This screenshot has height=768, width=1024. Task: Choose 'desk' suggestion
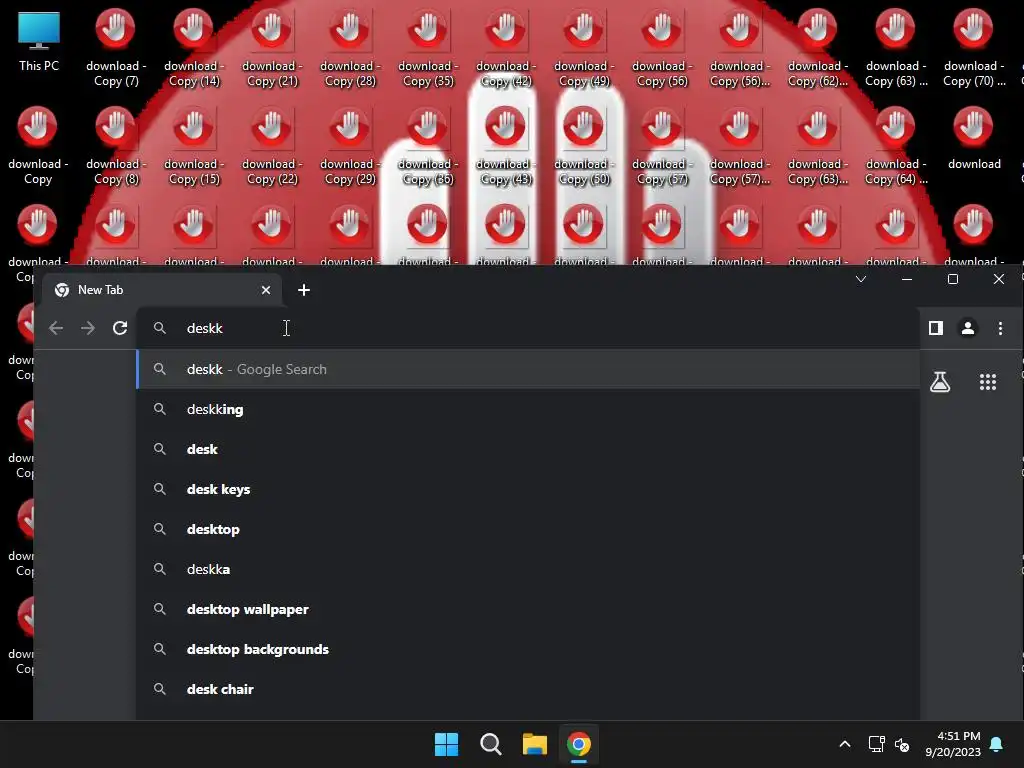(528, 449)
